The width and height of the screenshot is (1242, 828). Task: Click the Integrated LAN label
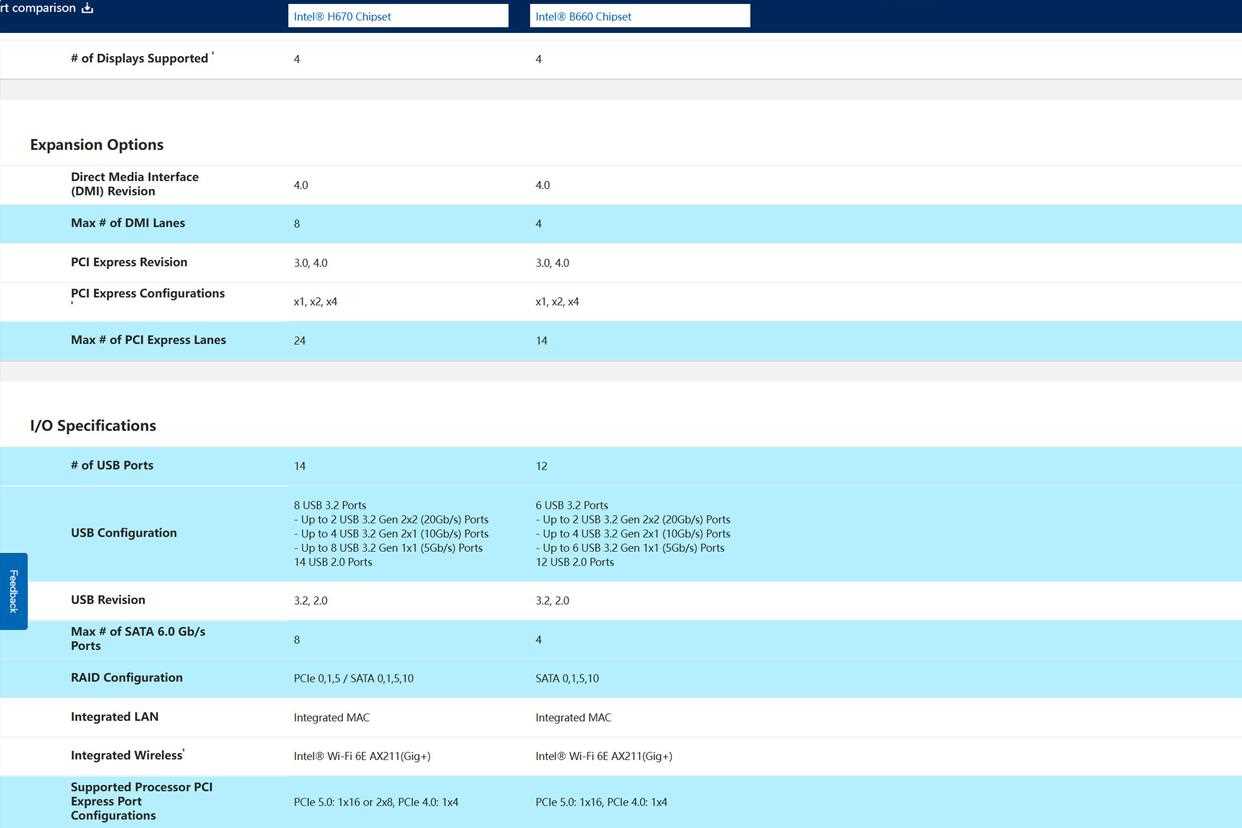pos(115,717)
